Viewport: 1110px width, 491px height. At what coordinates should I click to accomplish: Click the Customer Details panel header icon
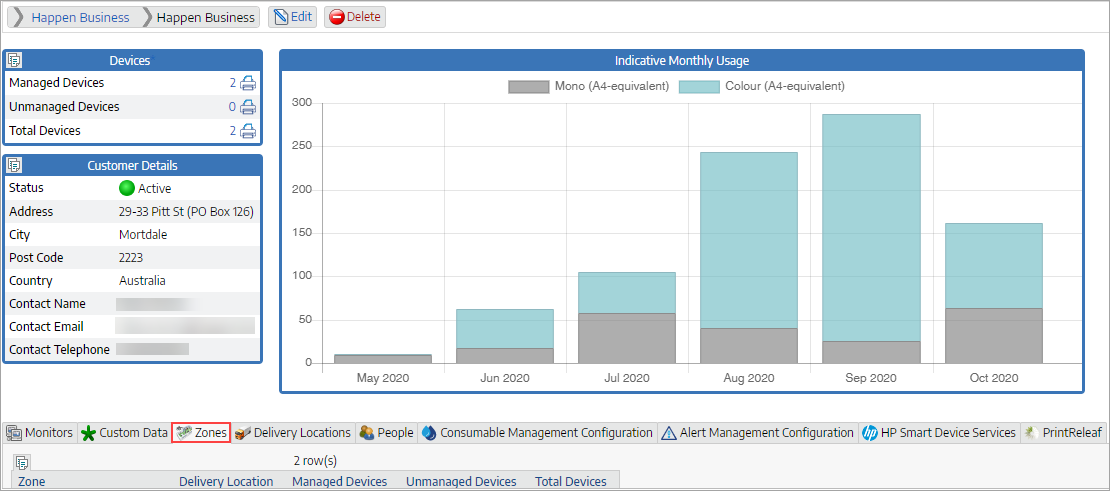(x=15, y=165)
